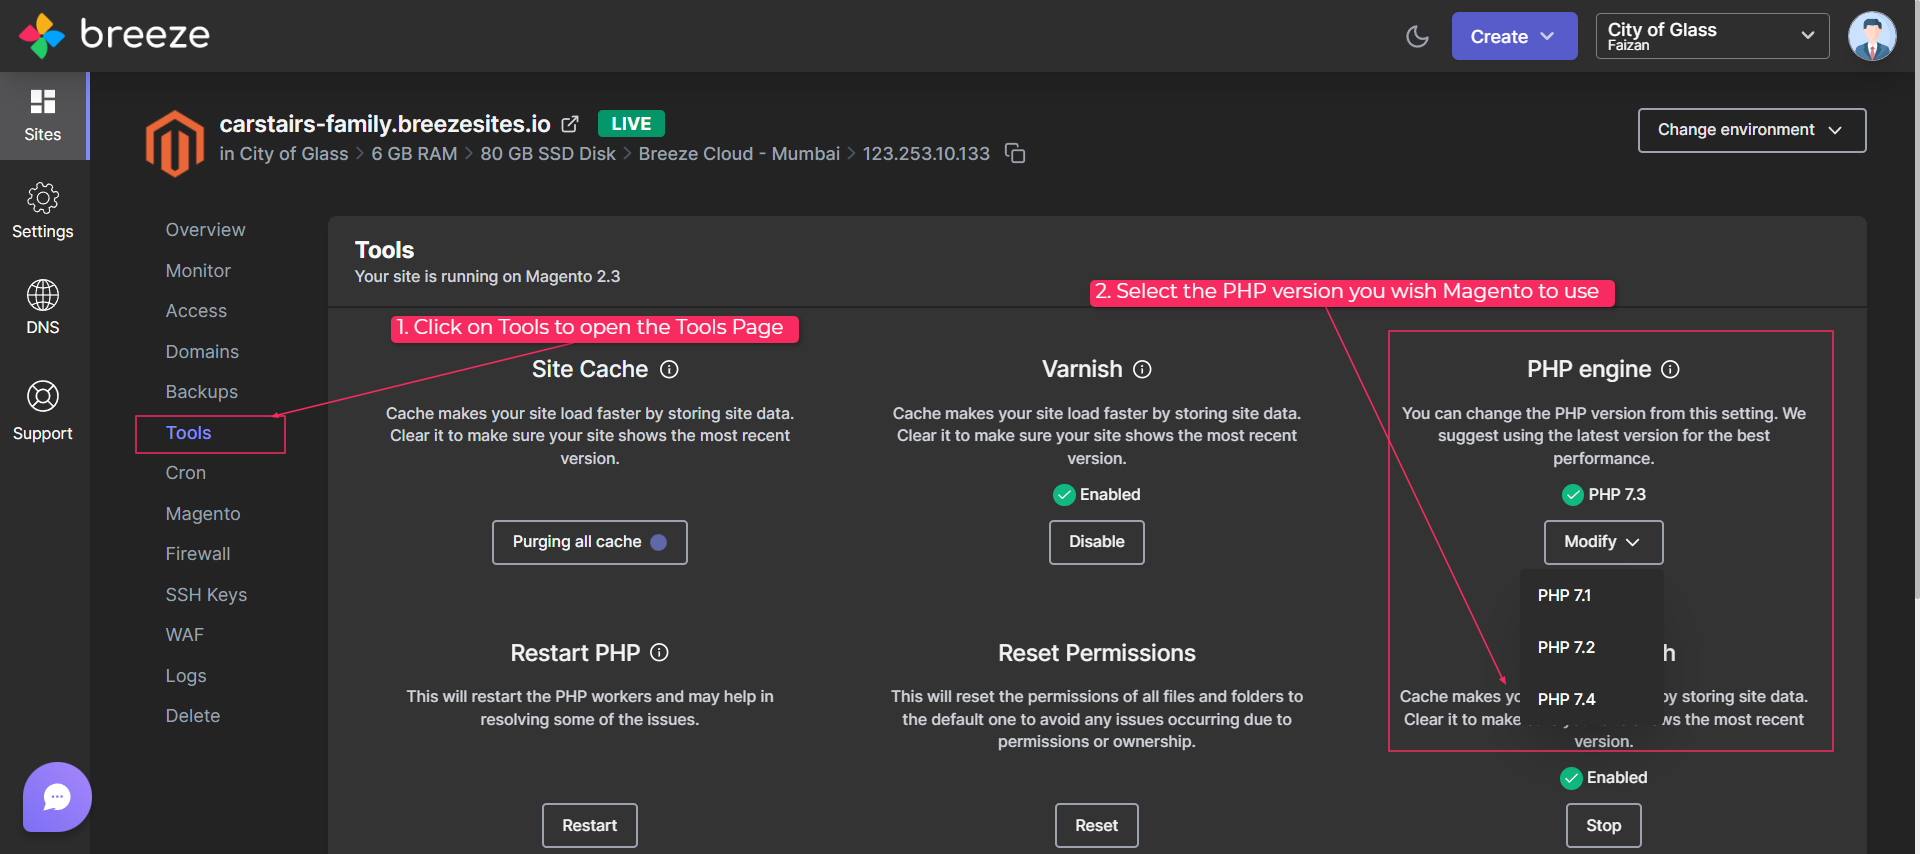Click the breeze logo
This screenshot has width=1920, height=854.
(114, 35)
